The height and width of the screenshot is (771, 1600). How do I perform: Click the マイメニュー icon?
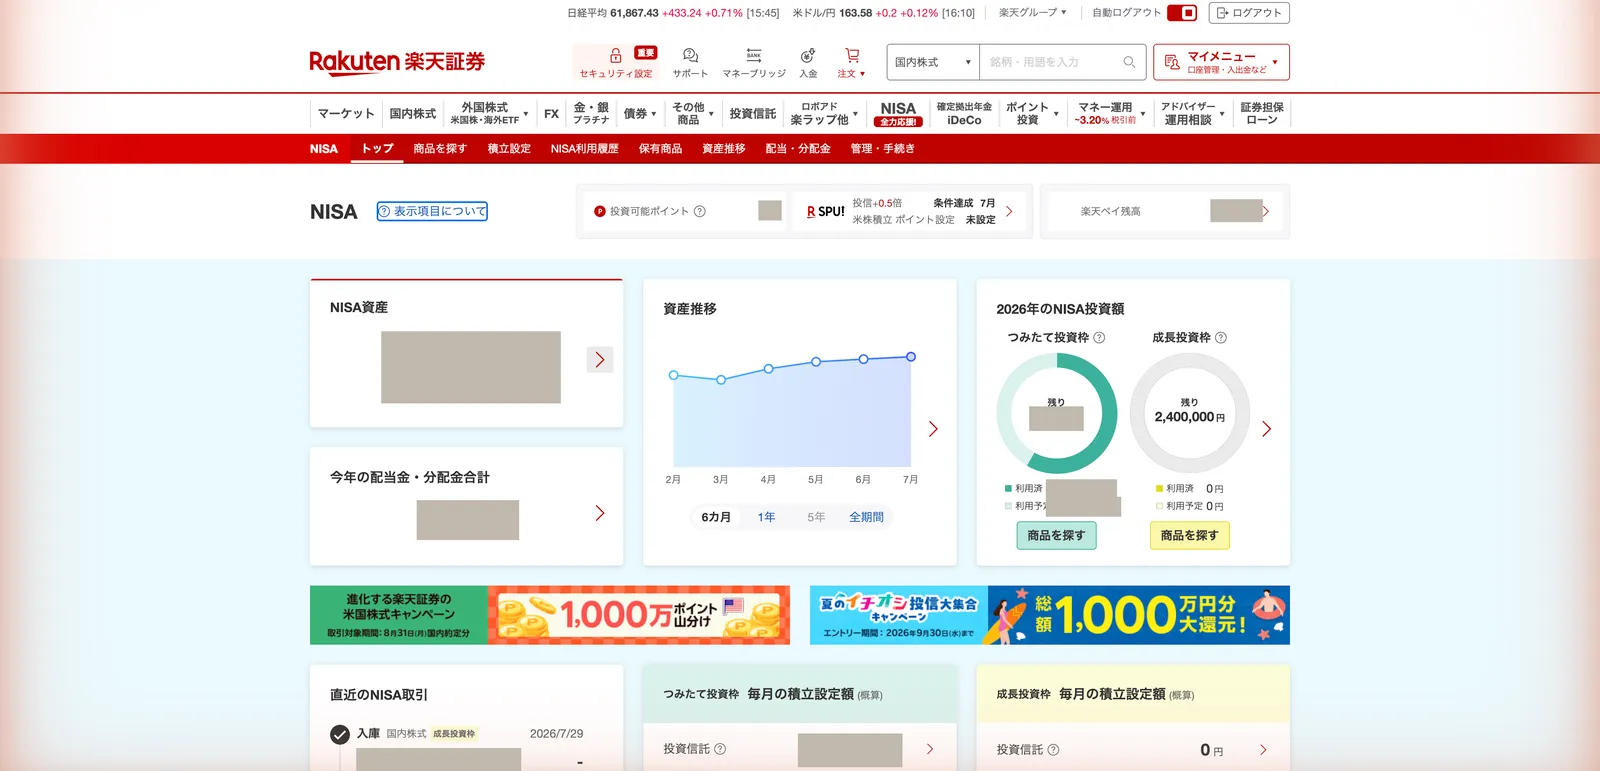coord(1171,62)
